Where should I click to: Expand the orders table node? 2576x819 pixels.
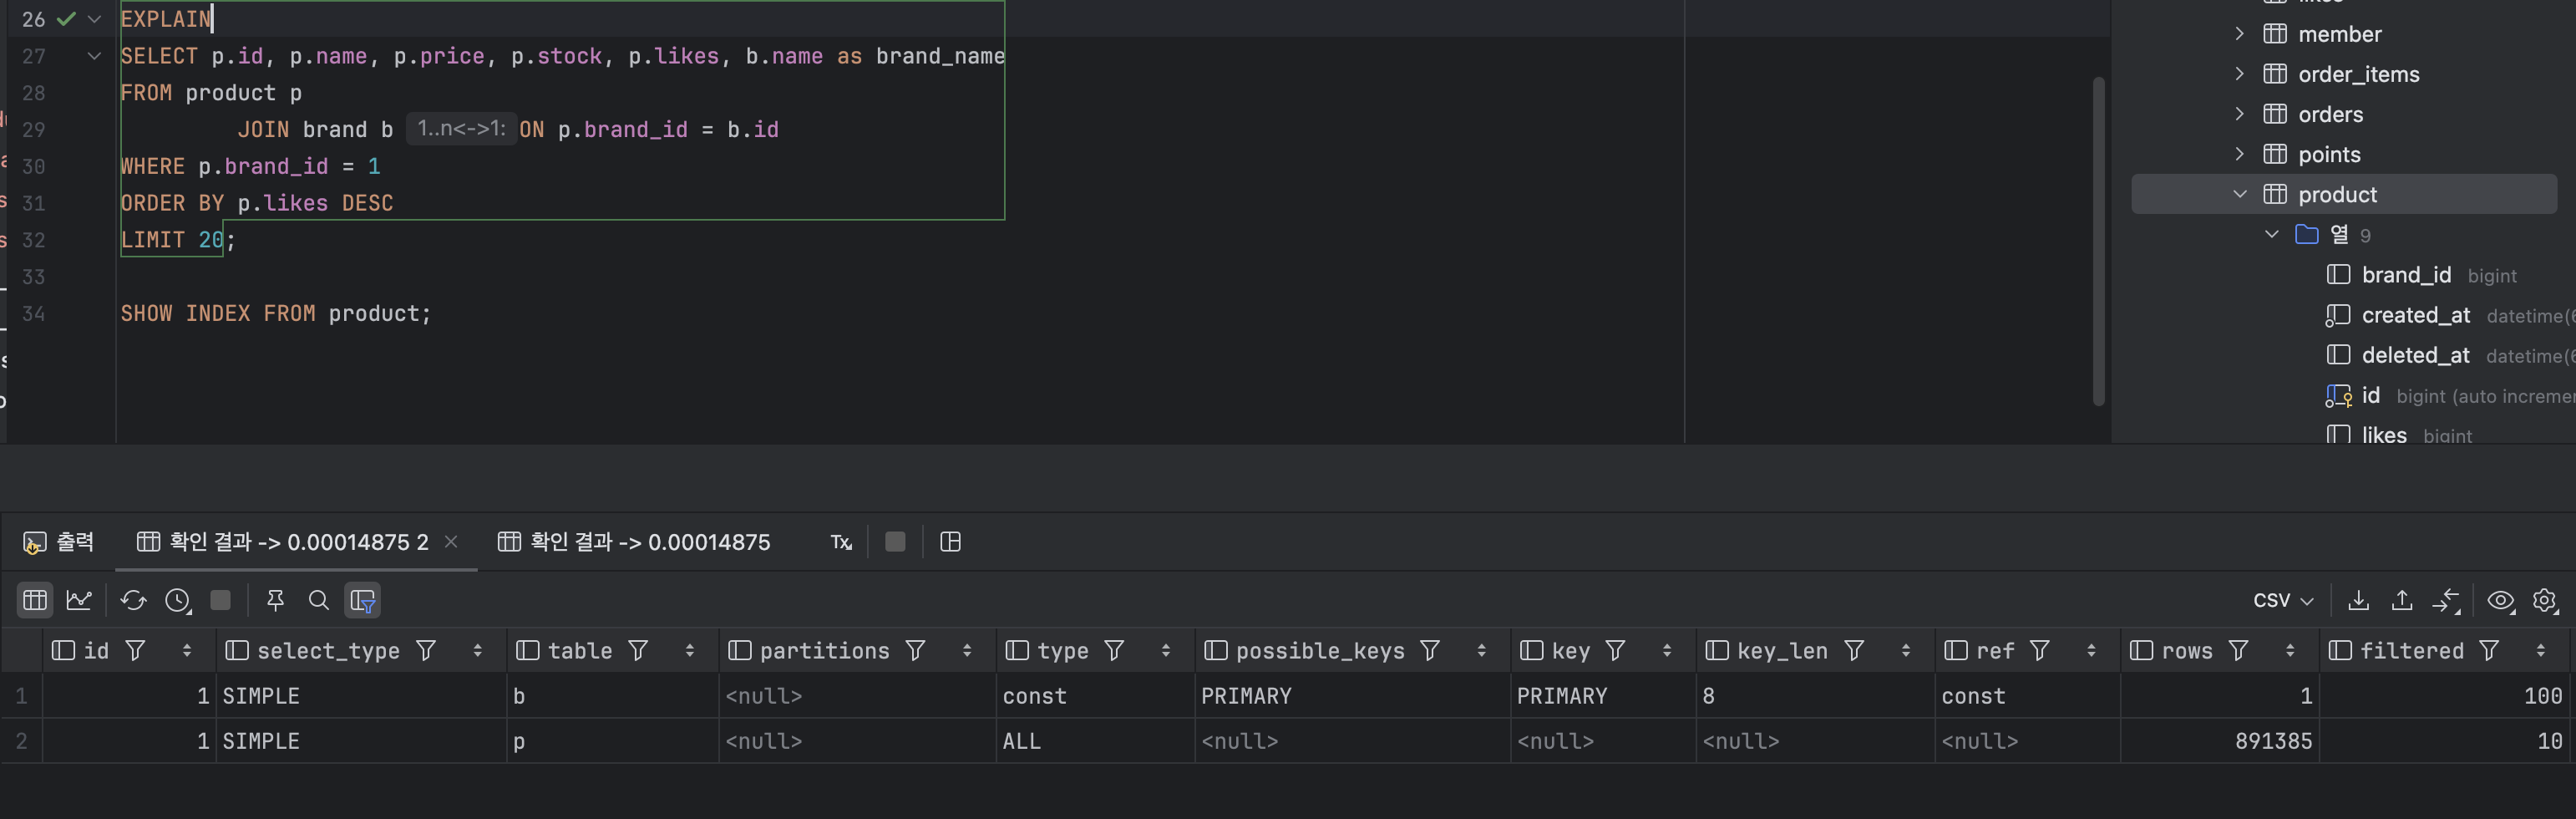2240,114
